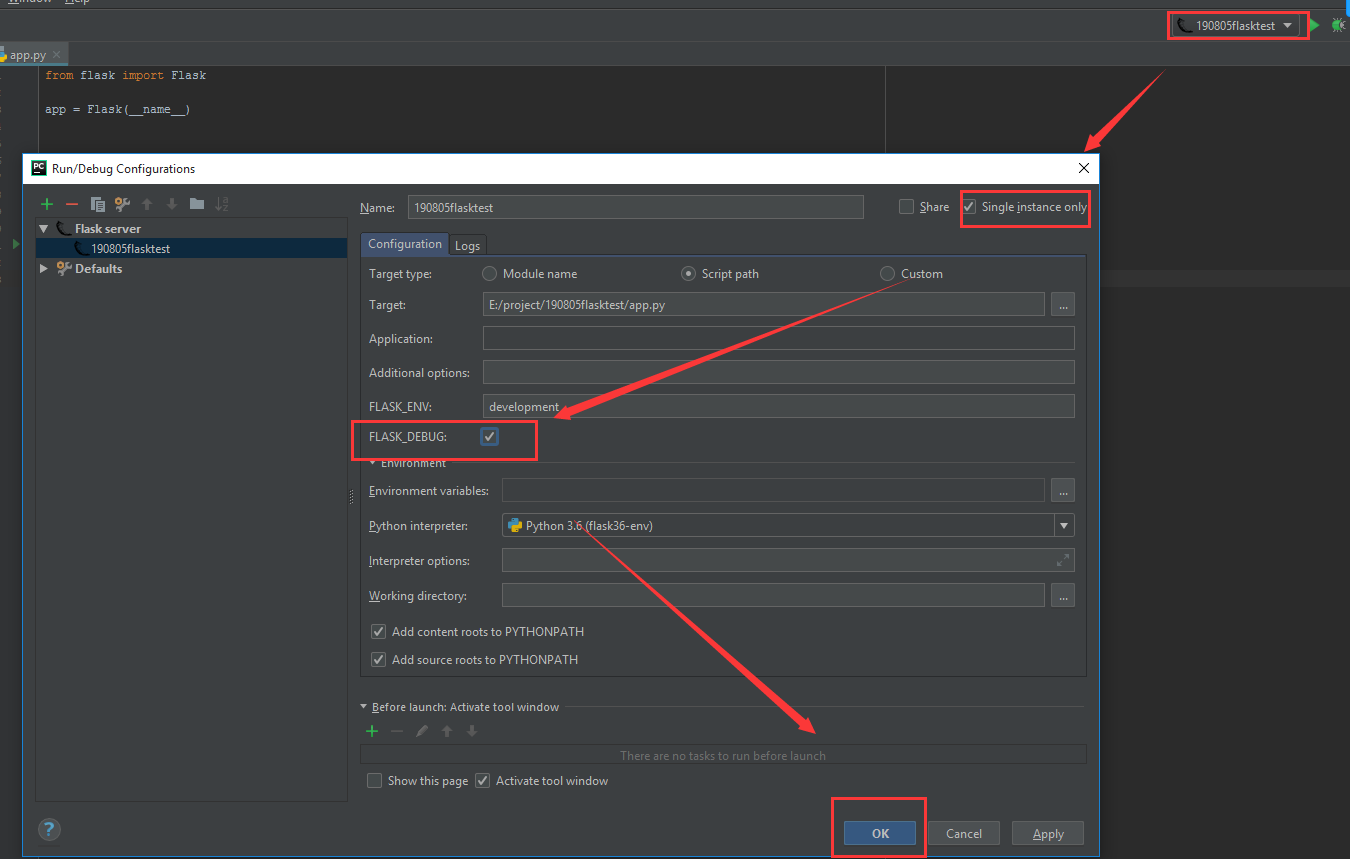Viewport: 1350px width, 859px height.
Task: Remove before launch task minus icon
Action: click(397, 731)
